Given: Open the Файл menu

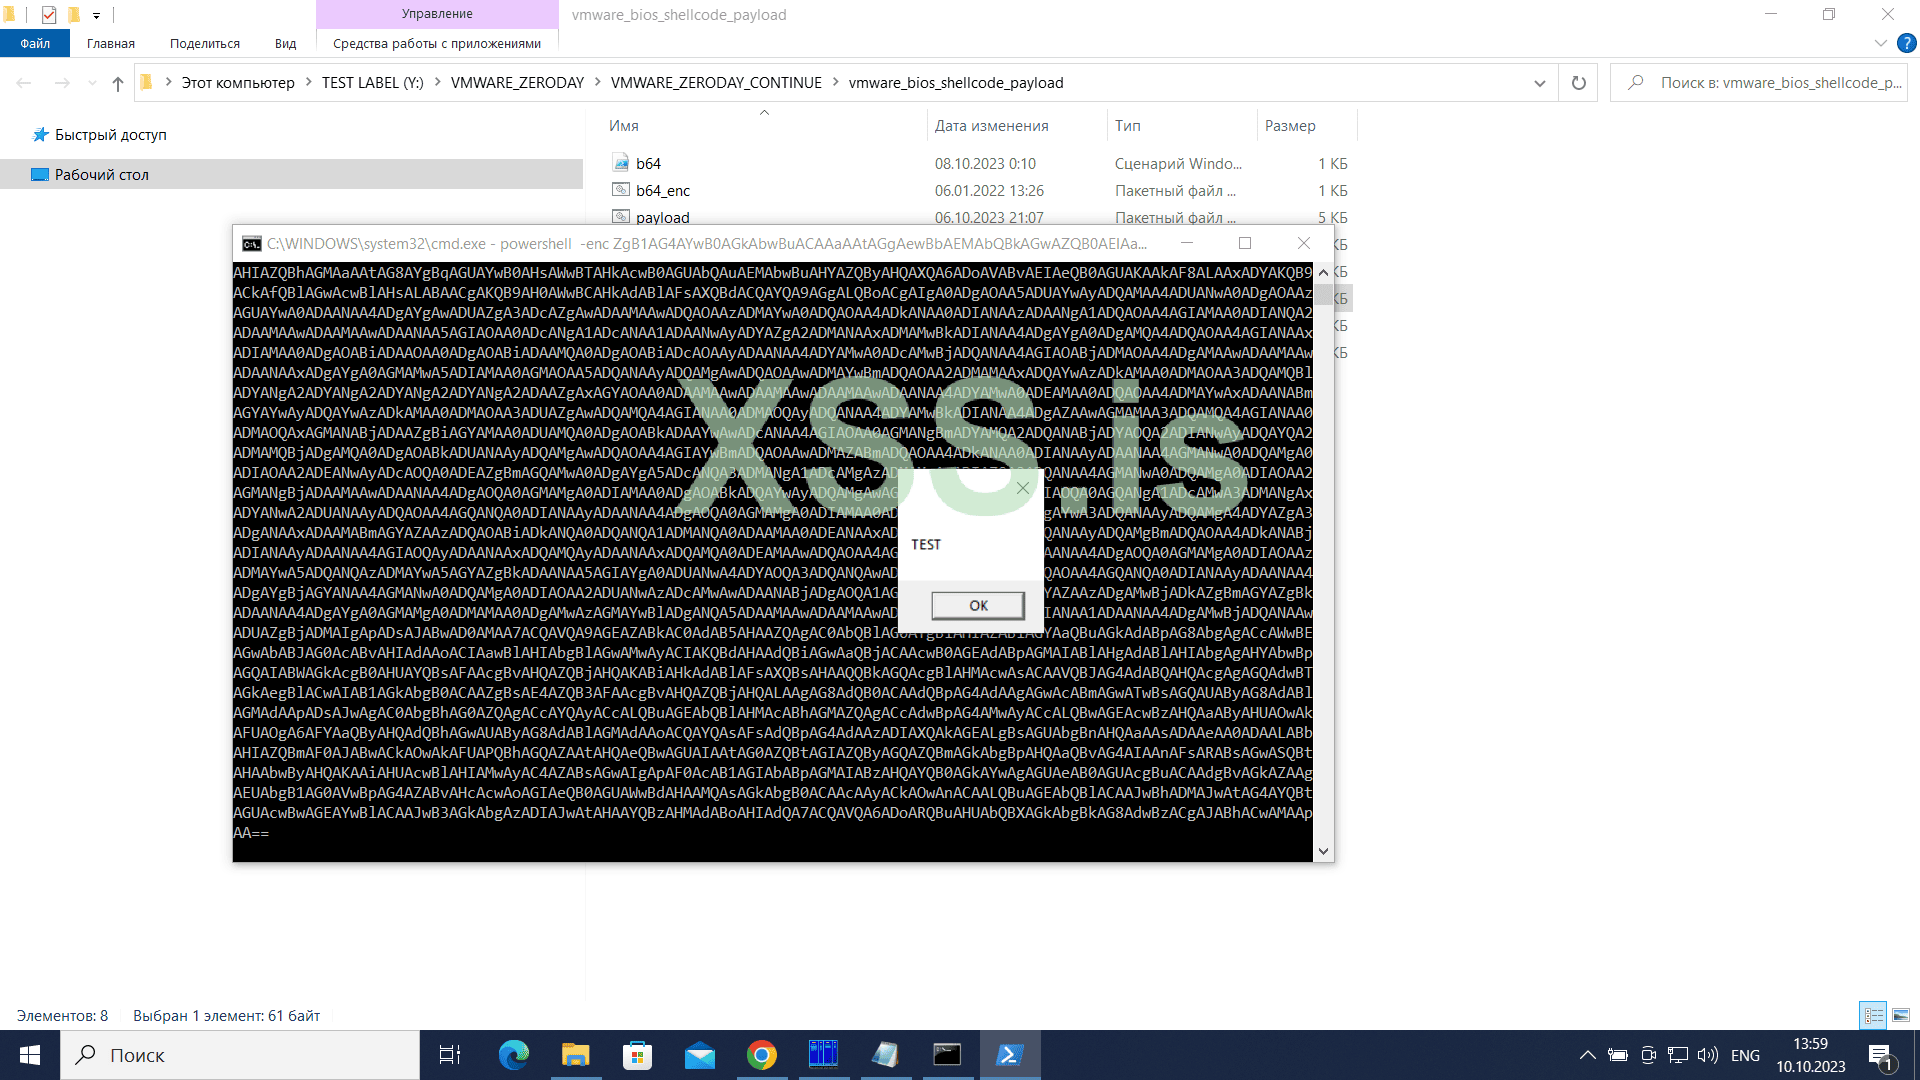Looking at the screenshot, I should [34, 43].
